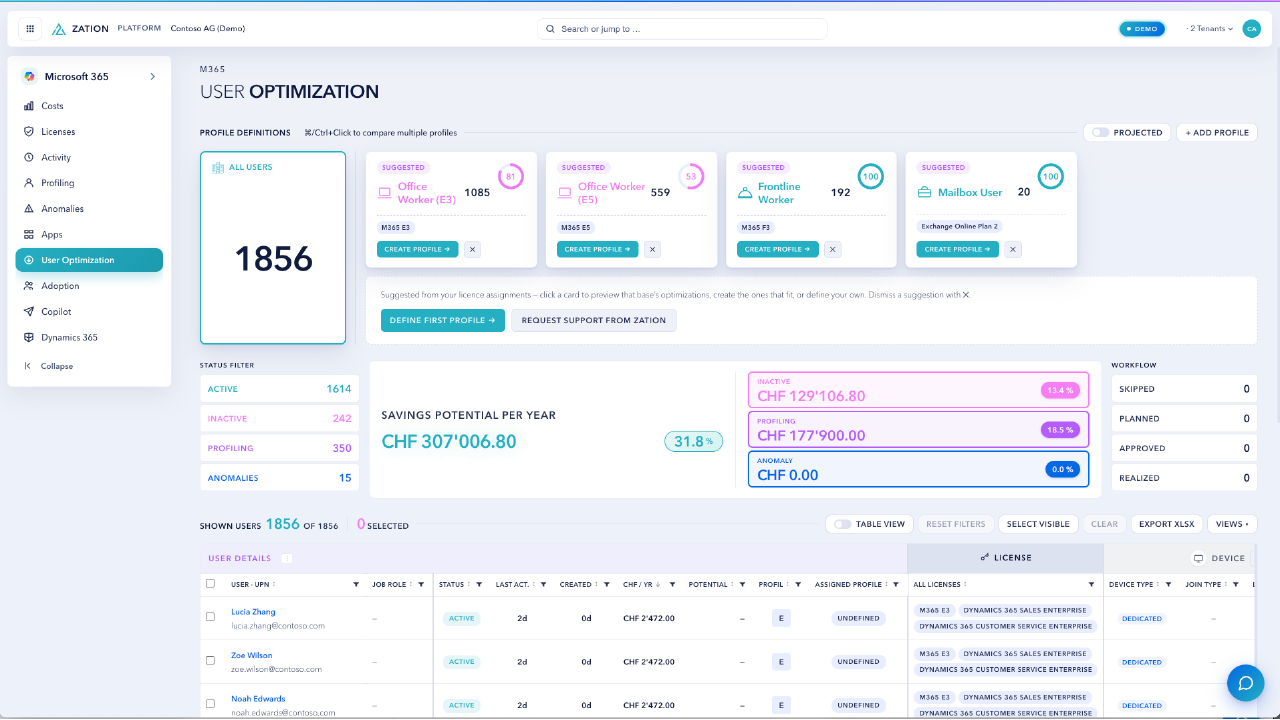Screen dimensions: 1280x720
Task: Open Profiling in the sidebar
Action: [x=89, y=183]
